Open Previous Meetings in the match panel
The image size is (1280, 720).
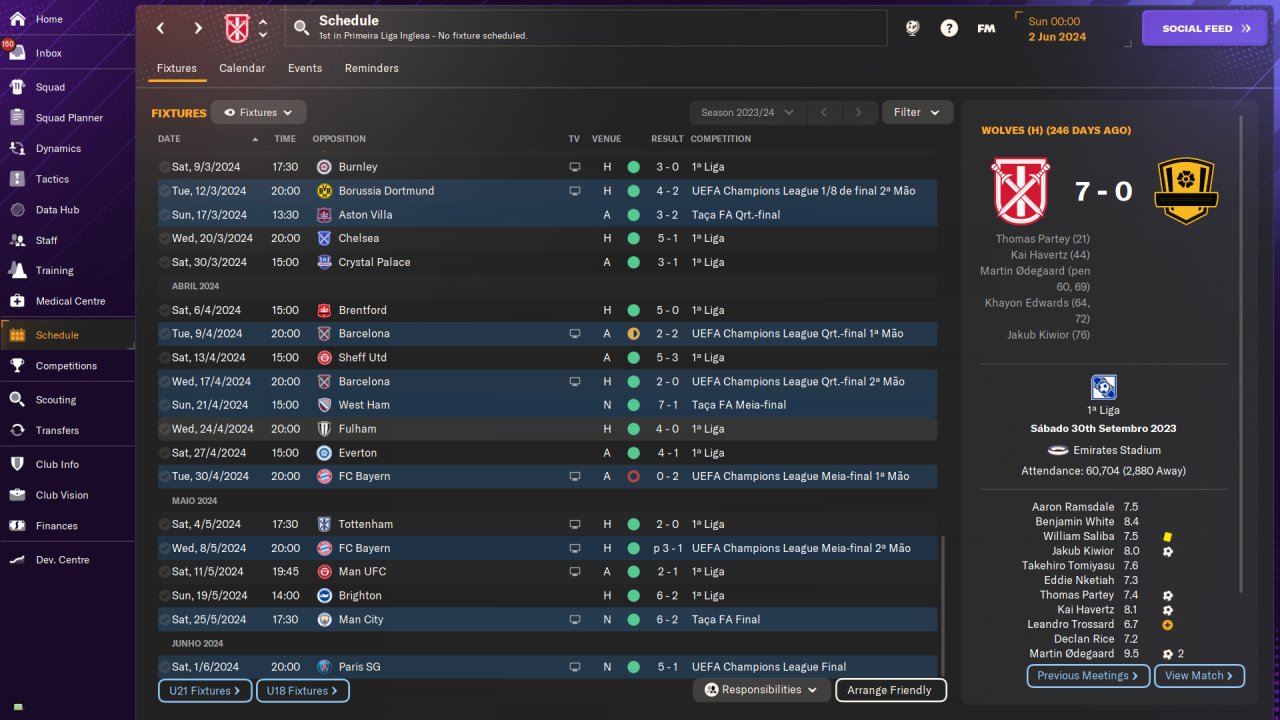click(x=1089, y=676)
